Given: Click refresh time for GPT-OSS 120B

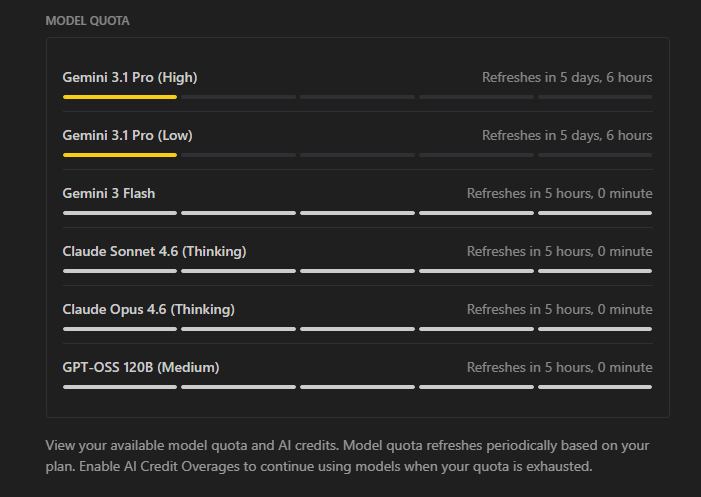Looking at the screenshot, I should coord(559,367).
